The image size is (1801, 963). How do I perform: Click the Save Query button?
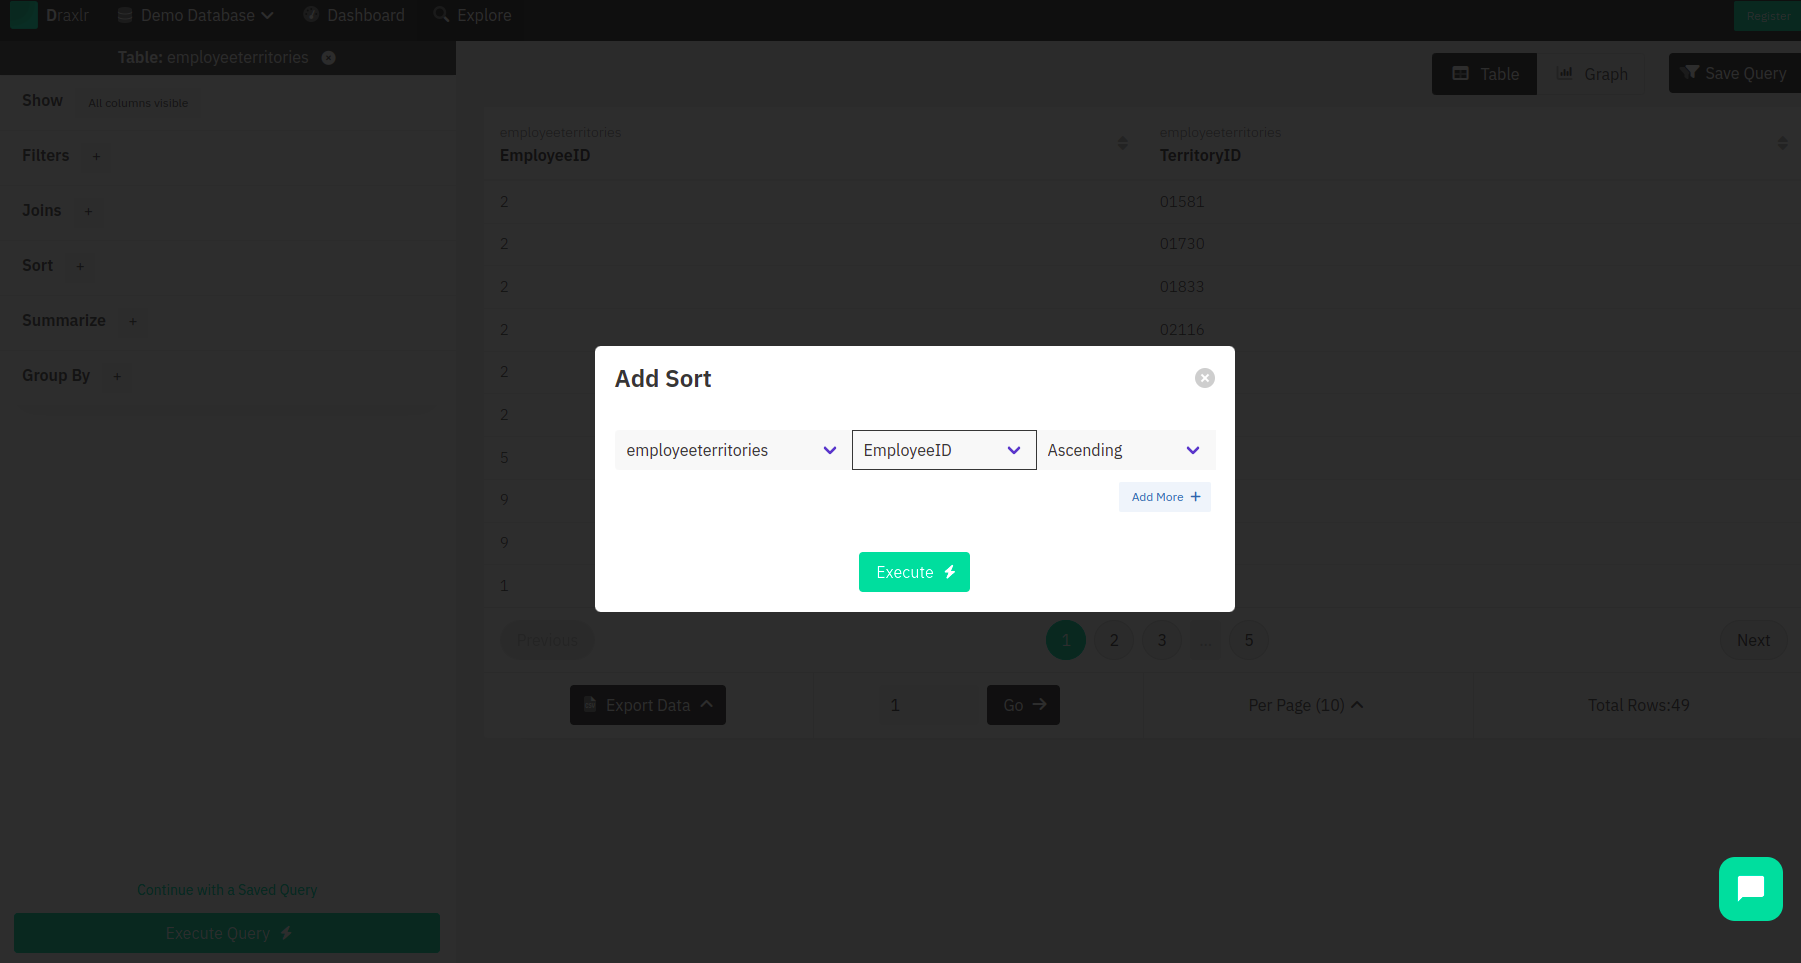(x=1734, y=73)
